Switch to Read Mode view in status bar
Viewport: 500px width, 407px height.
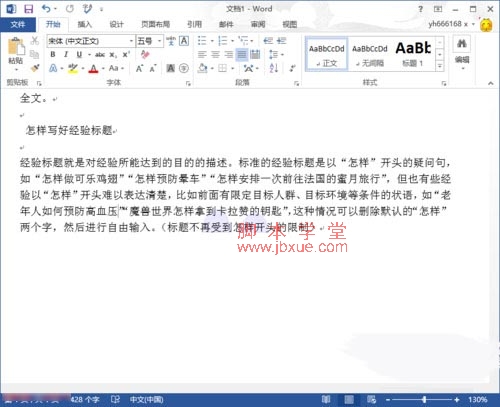326,399
